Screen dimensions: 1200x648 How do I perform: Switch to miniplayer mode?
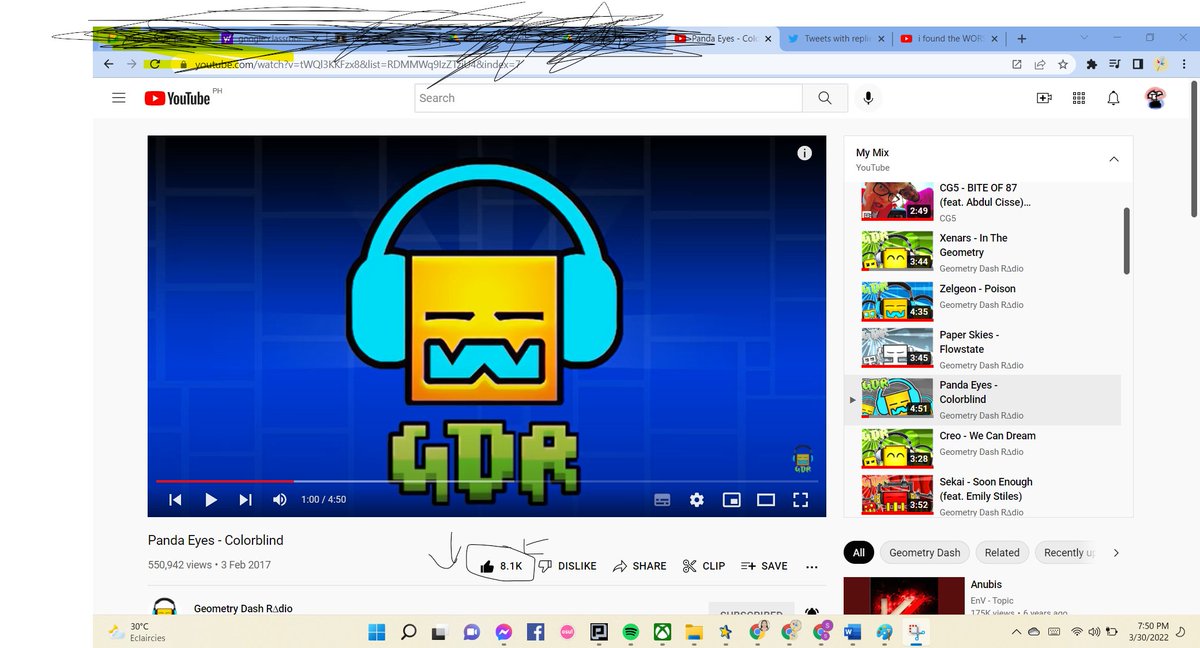tap(731, 499)
